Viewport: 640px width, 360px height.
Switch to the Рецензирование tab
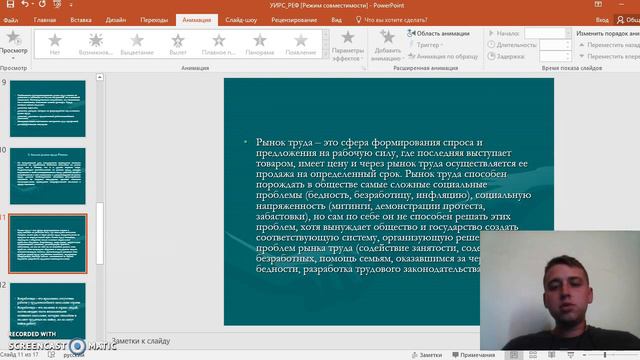click(x=294, y=20)
